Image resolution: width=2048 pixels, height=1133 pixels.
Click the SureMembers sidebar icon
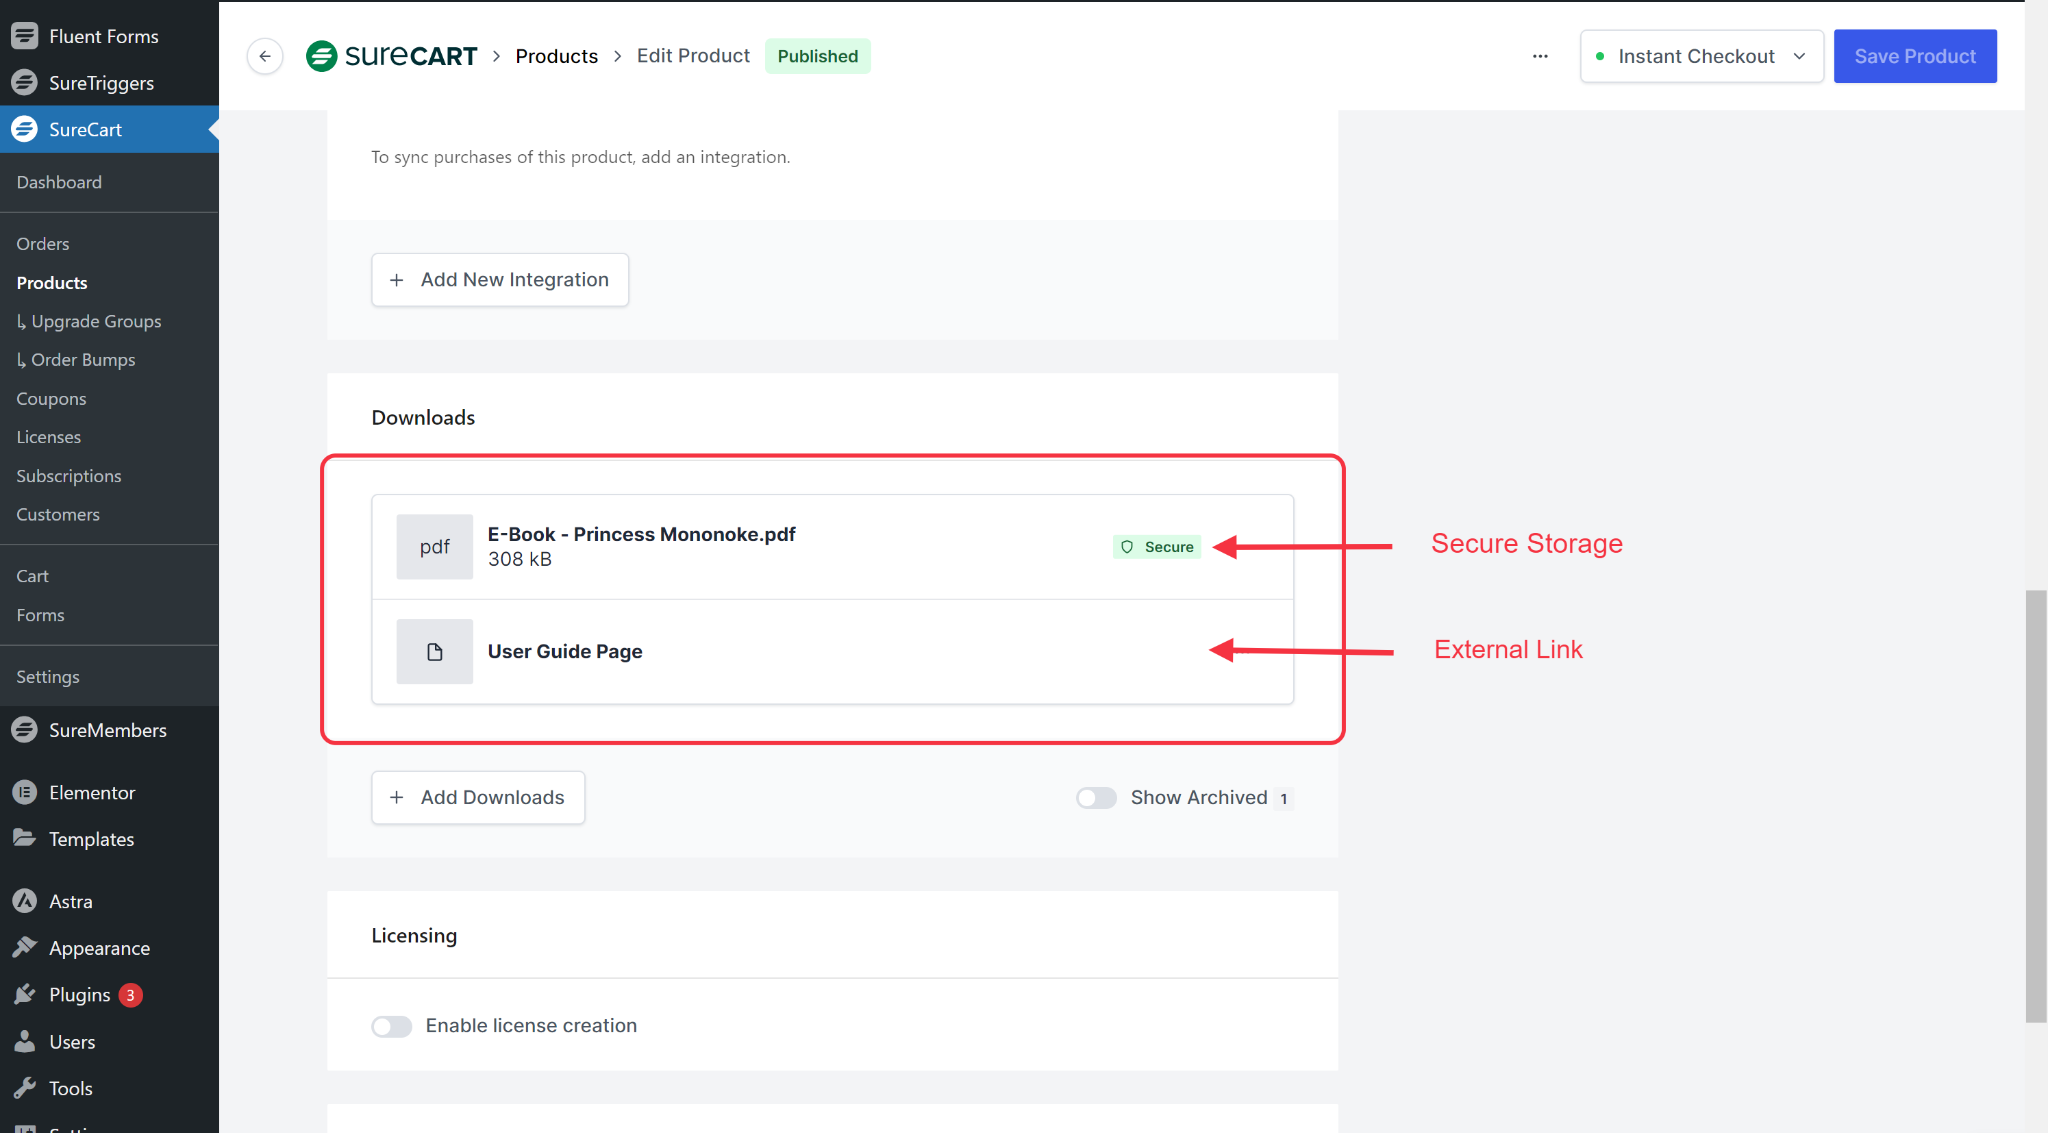[x=25, y=730]
